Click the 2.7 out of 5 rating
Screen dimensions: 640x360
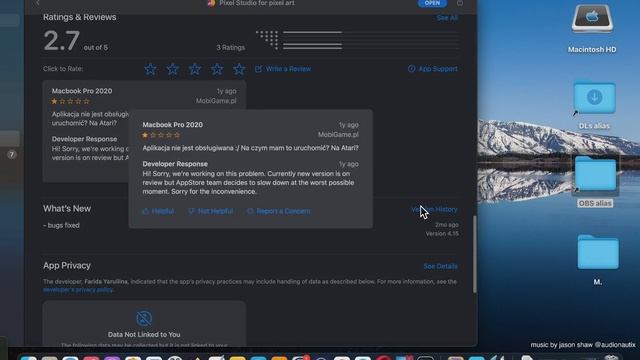pos(76,41)
